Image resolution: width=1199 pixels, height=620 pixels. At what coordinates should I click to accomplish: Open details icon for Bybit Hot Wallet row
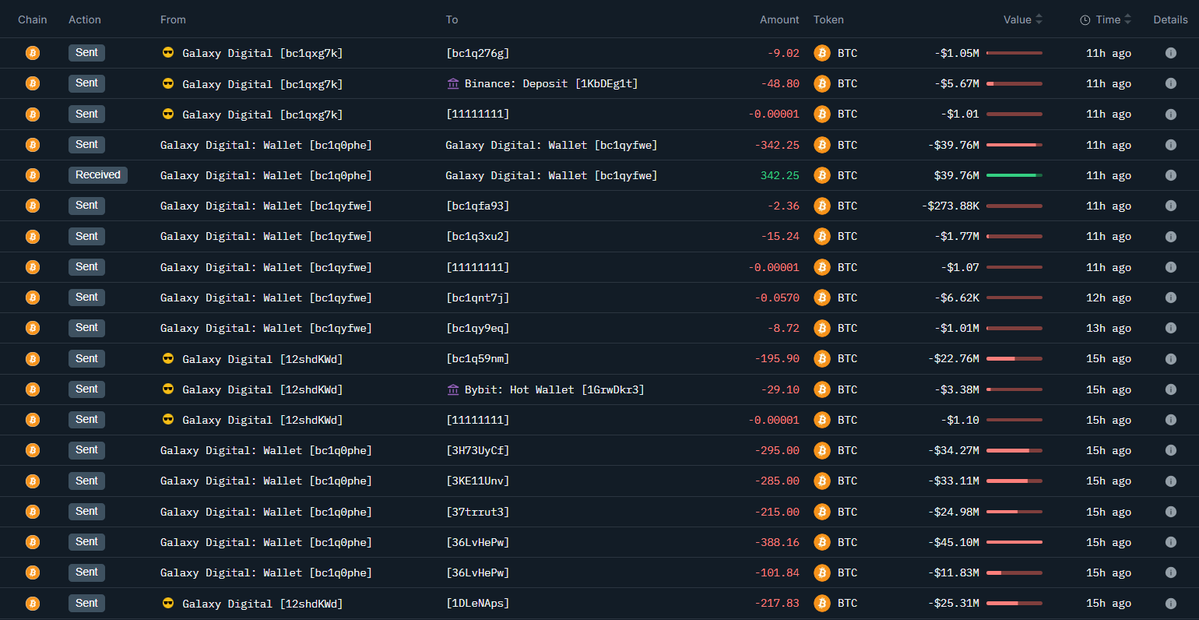(x=1170, y=389)
